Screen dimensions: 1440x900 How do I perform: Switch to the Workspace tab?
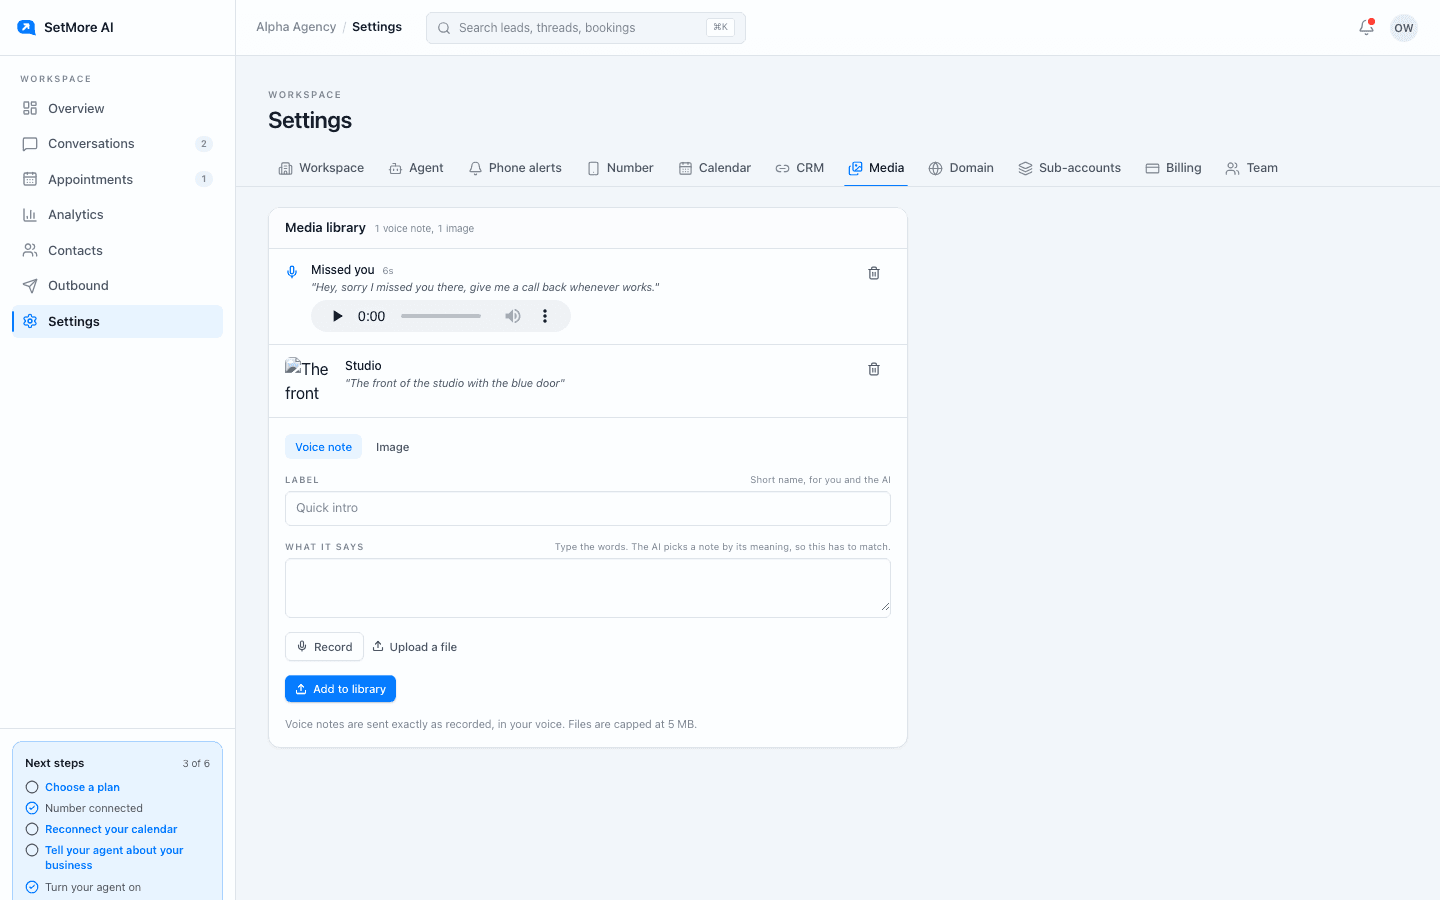(321, 168)
